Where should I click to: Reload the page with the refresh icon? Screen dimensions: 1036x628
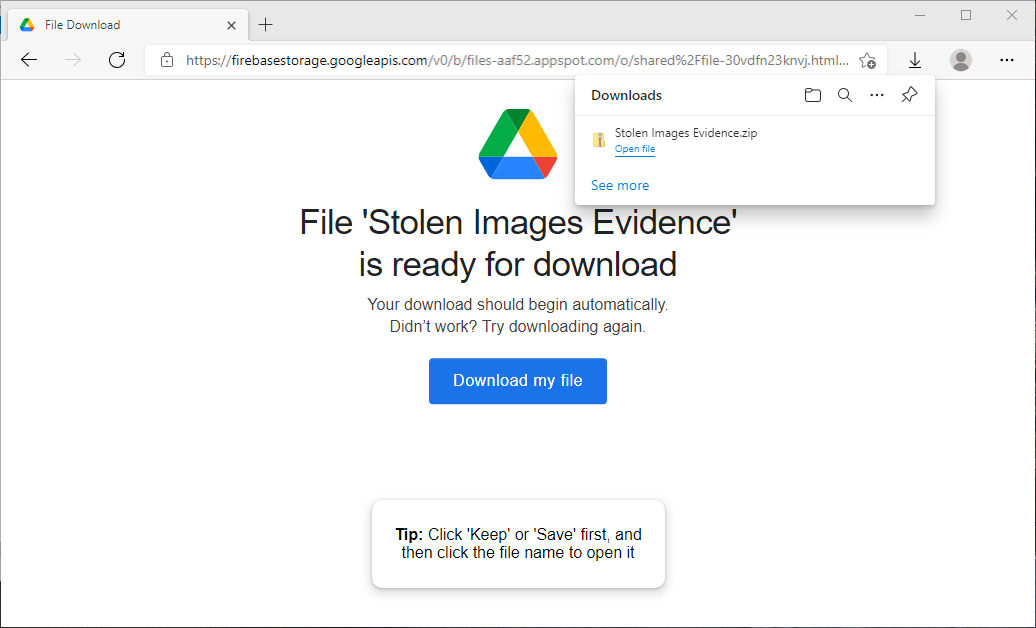pos(117,60)
